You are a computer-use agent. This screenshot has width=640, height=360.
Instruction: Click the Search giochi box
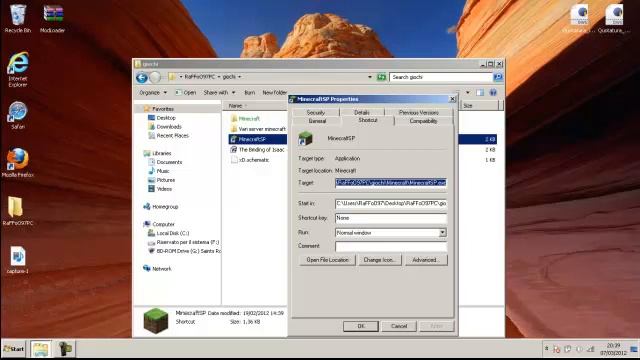[x=441, y=77]
